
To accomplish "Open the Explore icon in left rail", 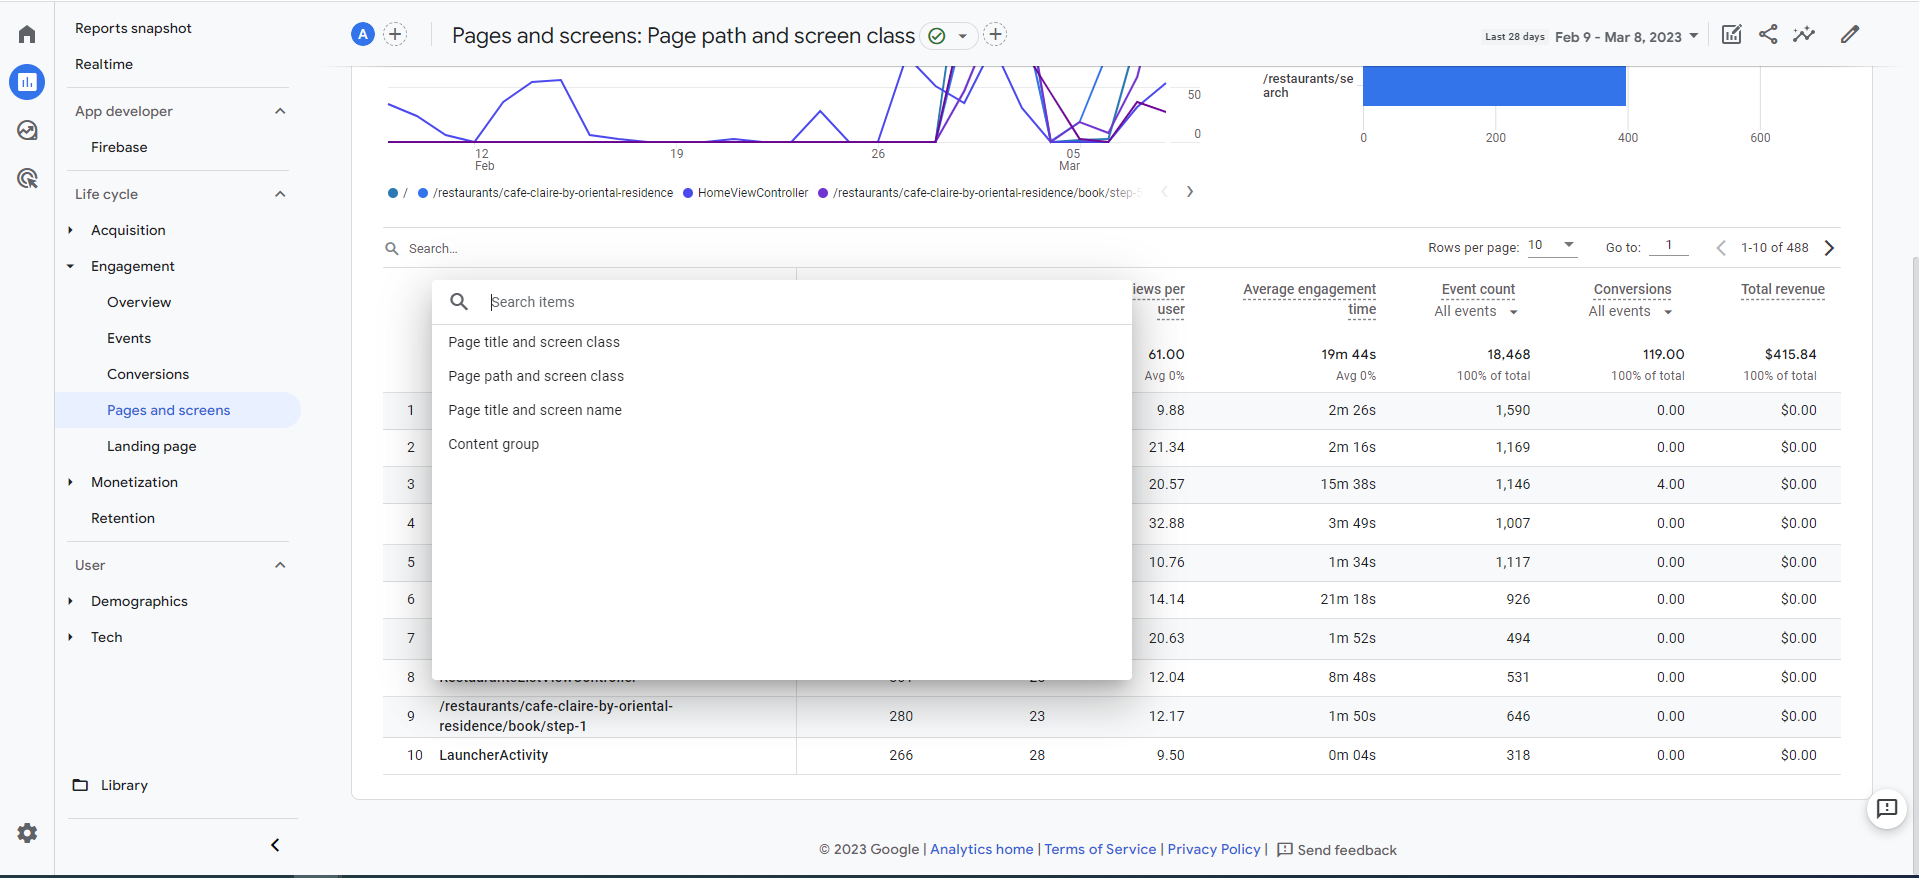I will 27,131.
